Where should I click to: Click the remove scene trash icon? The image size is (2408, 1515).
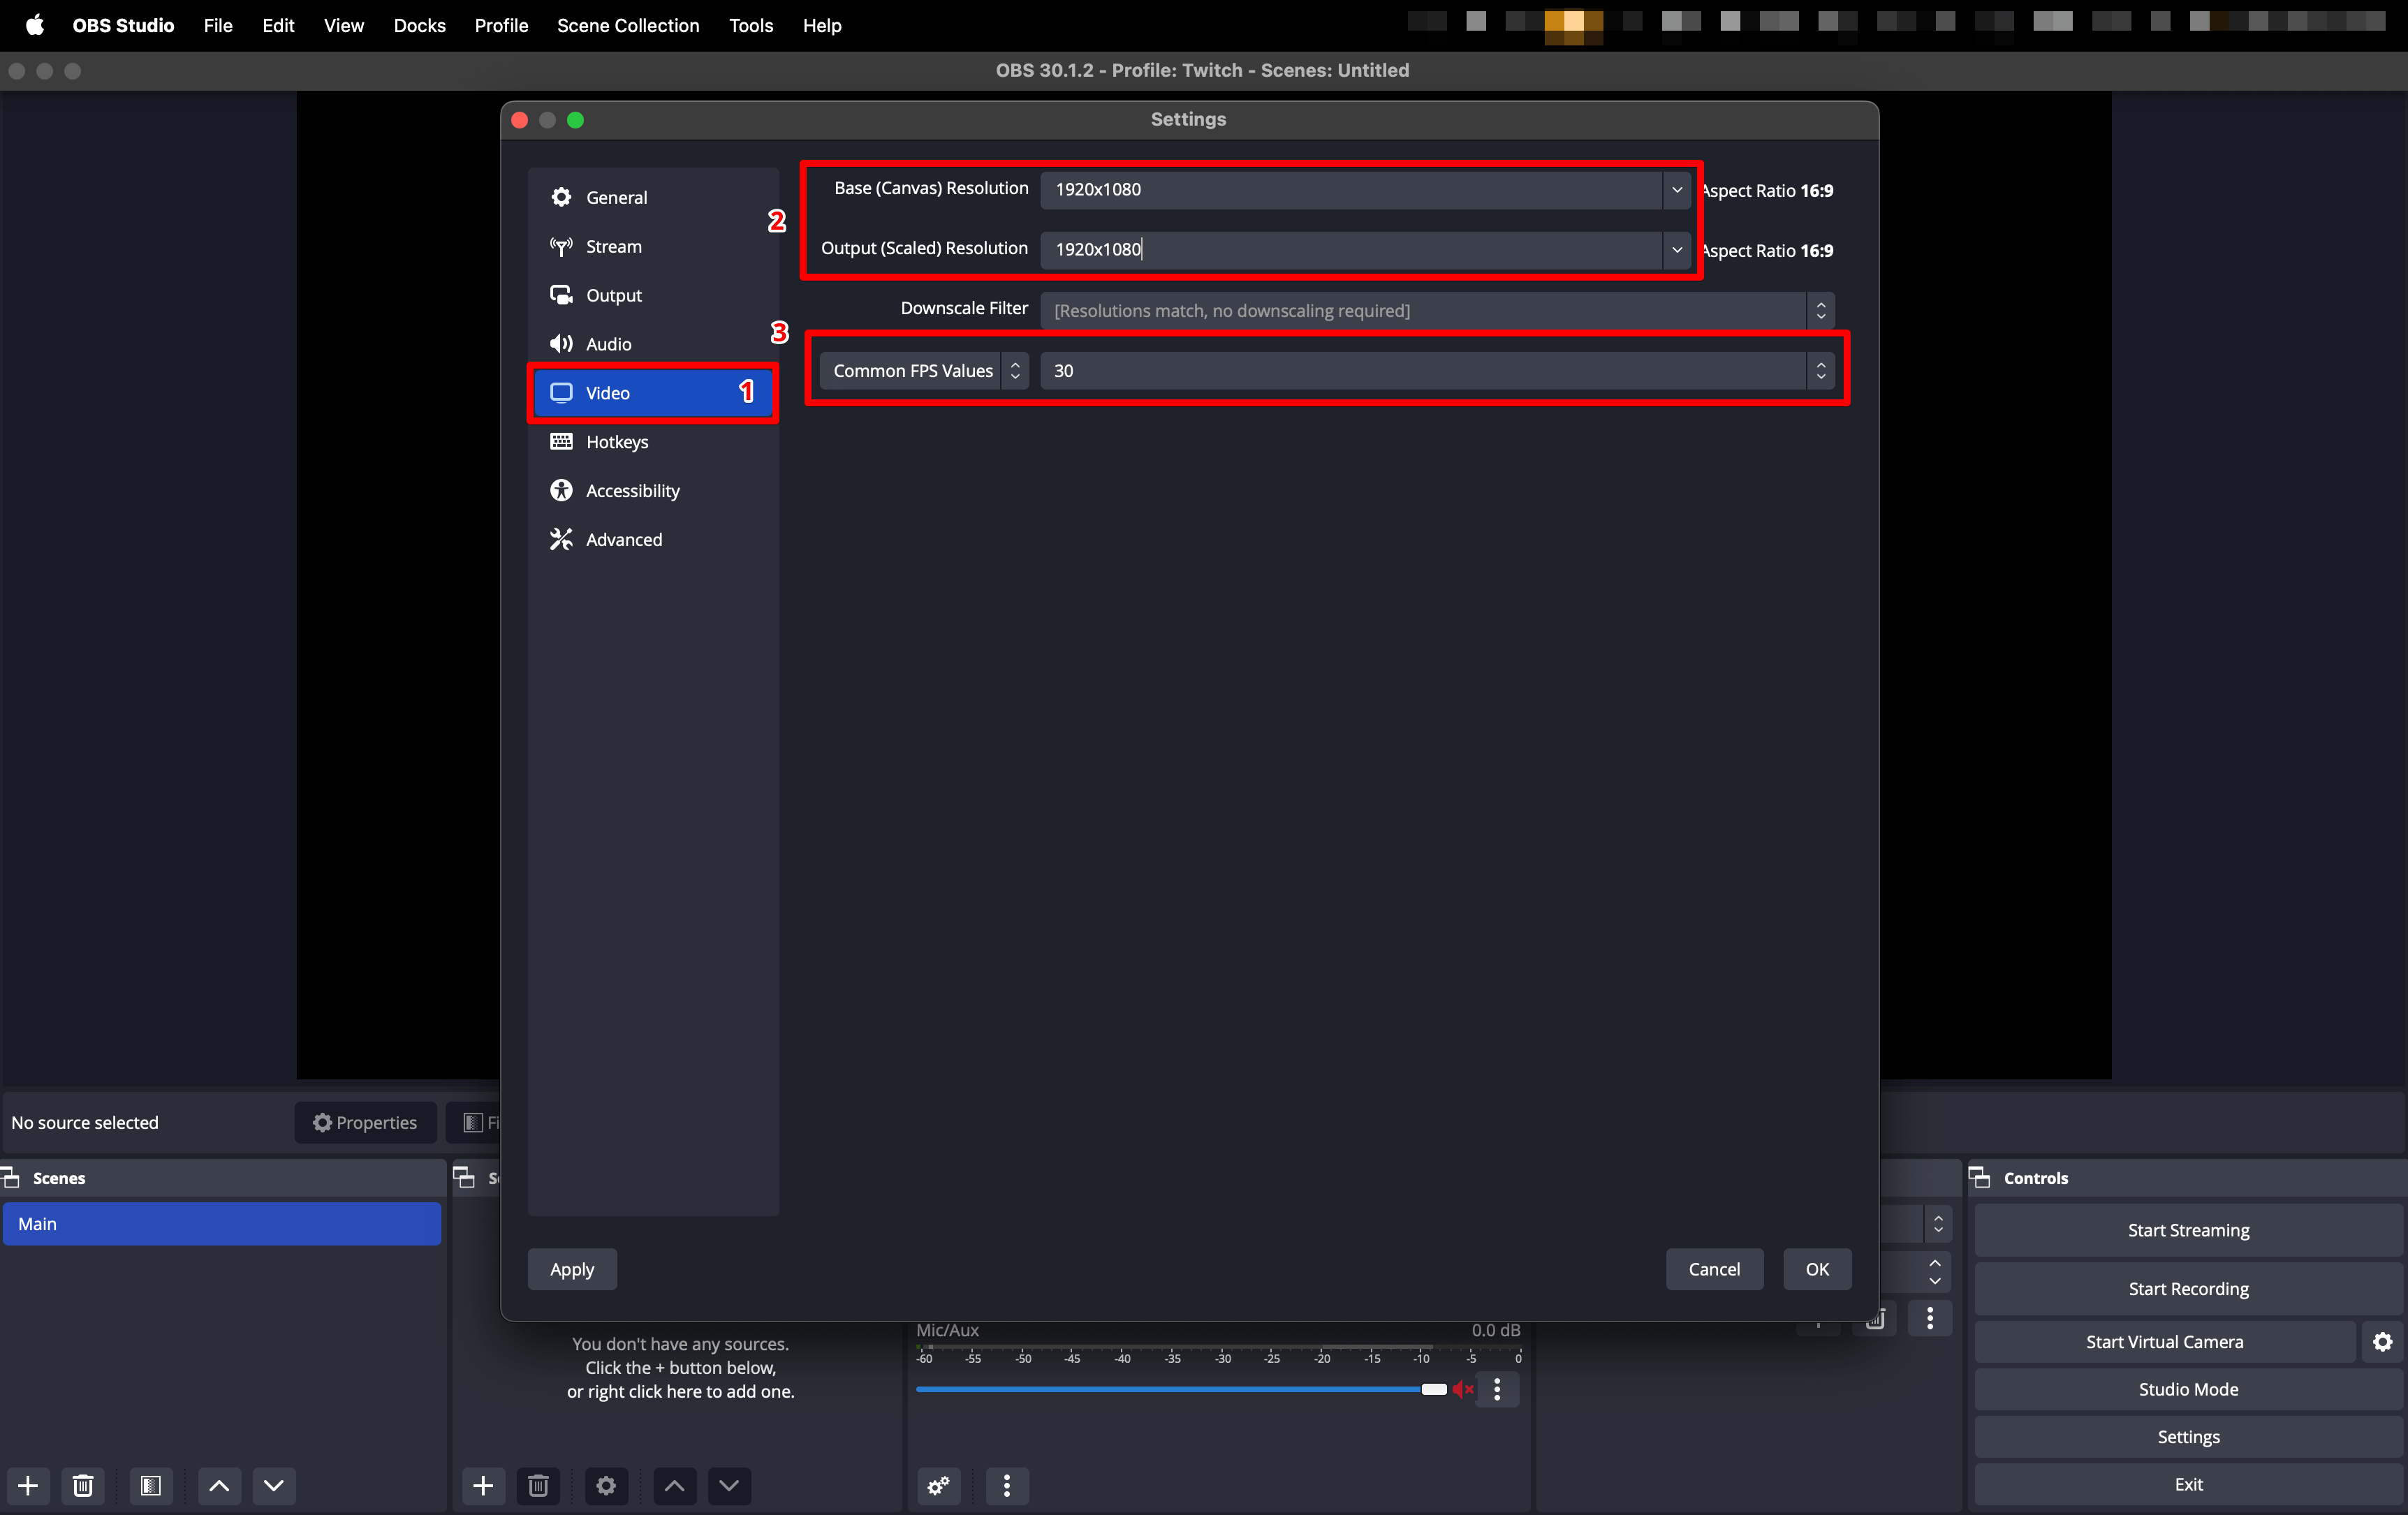83,1485
